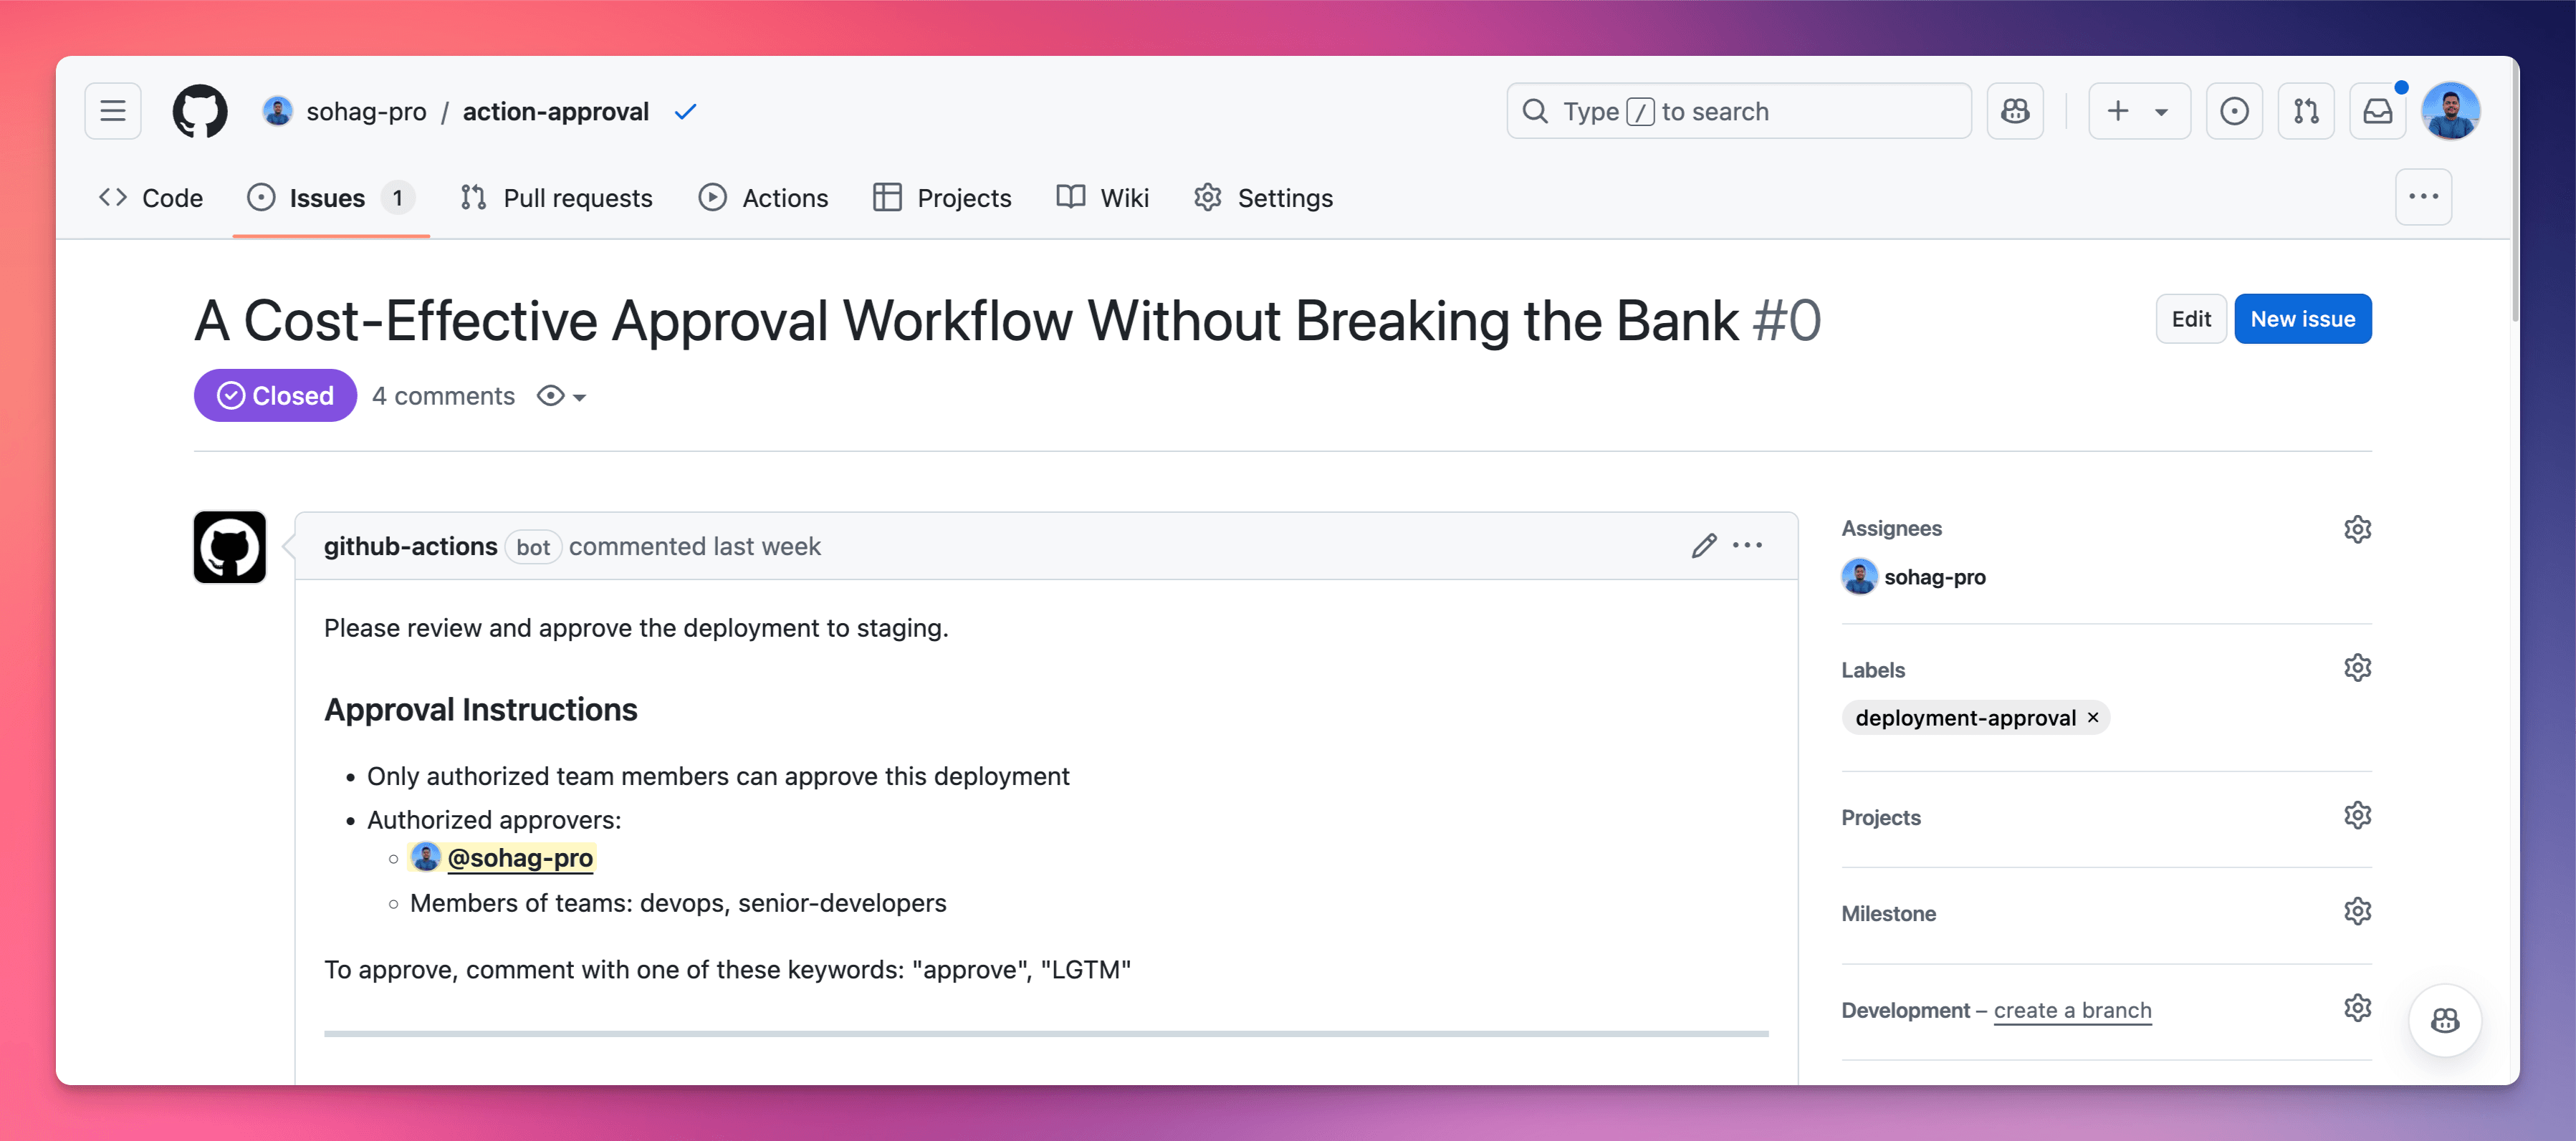Open the action-approval repository link
2576x1141 pixels.
555,112
